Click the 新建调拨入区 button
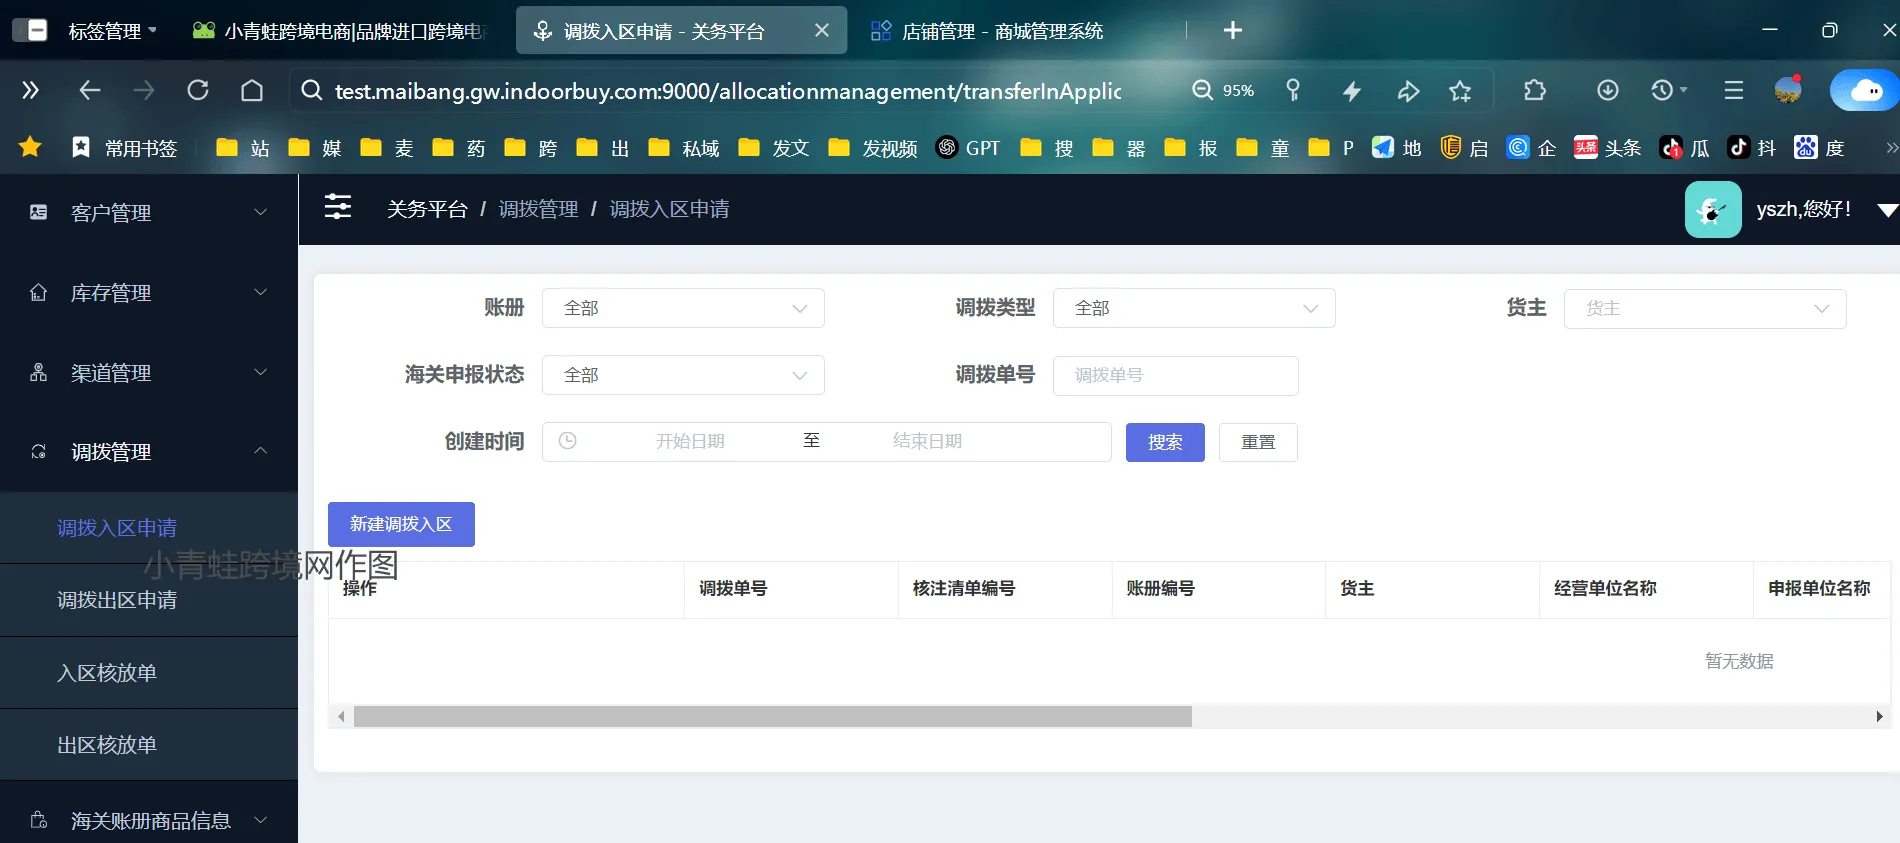This screenshot has height=843, width=1900. tap(401, 524)
